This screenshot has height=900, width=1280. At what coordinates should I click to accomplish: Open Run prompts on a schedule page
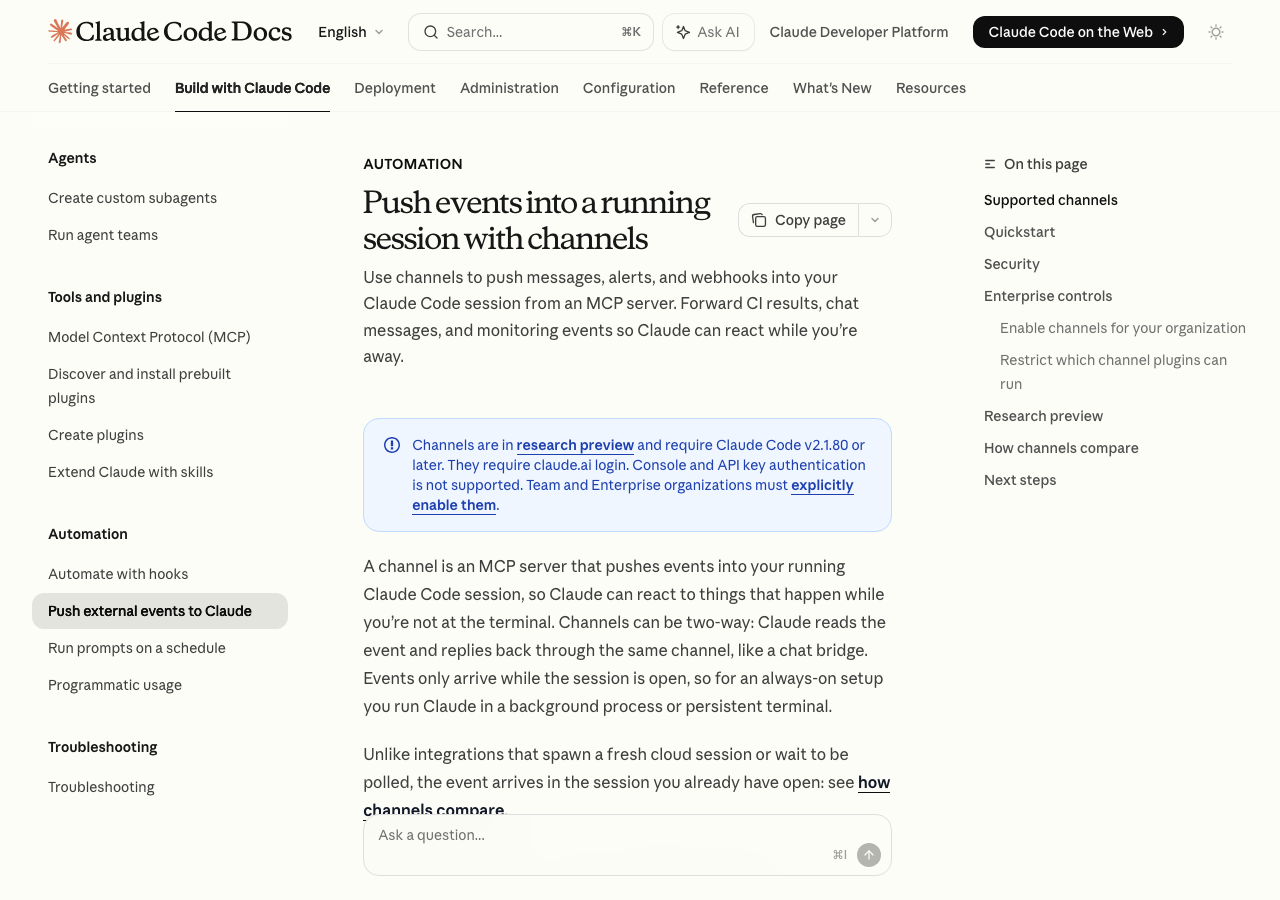point(137,648)
